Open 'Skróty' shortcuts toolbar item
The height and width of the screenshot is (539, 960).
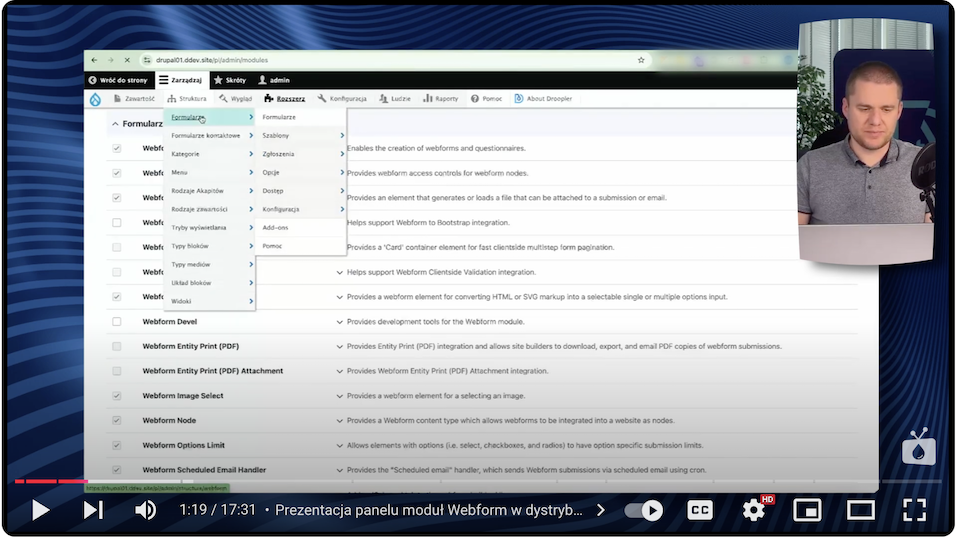click(230, 80)
